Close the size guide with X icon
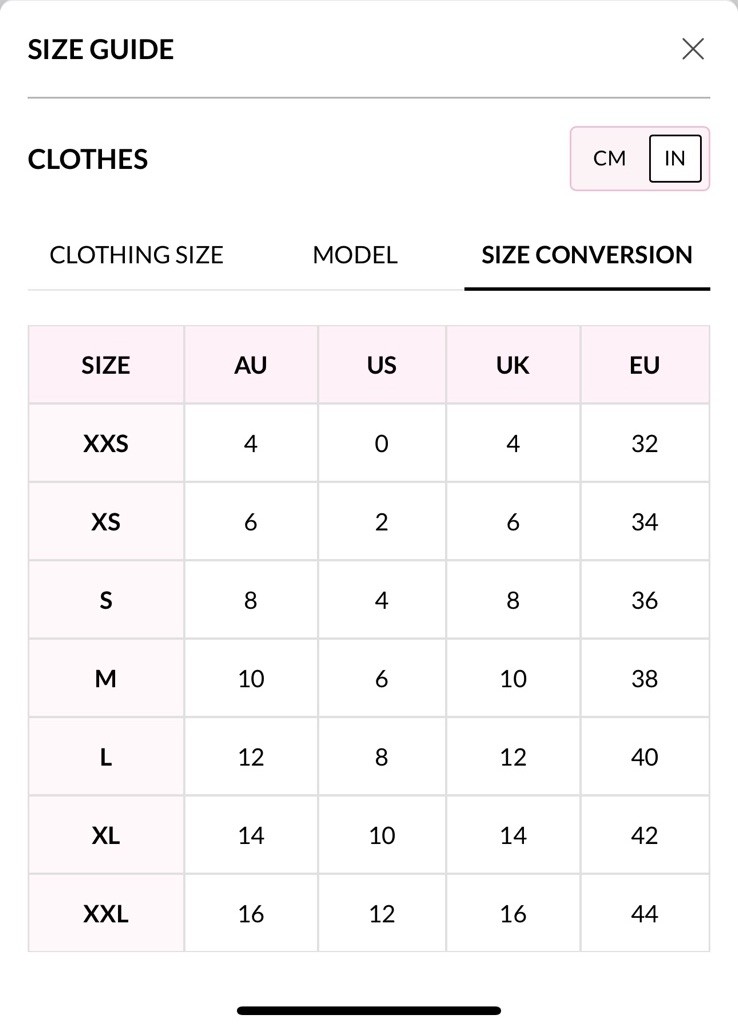Screen dimensions: 738x1025 (693, 49)
